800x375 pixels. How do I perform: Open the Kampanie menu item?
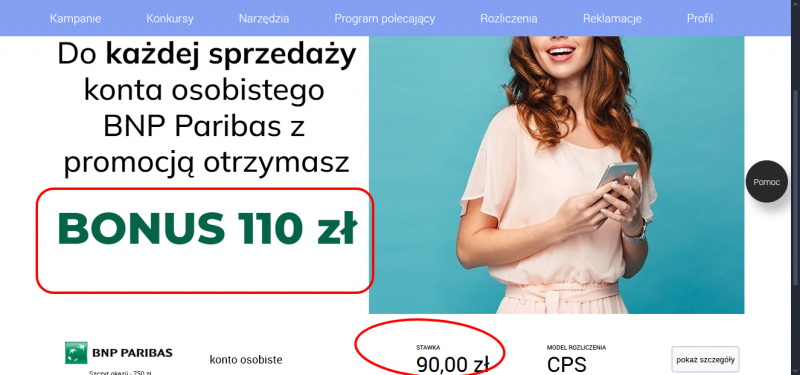(76, 19)
